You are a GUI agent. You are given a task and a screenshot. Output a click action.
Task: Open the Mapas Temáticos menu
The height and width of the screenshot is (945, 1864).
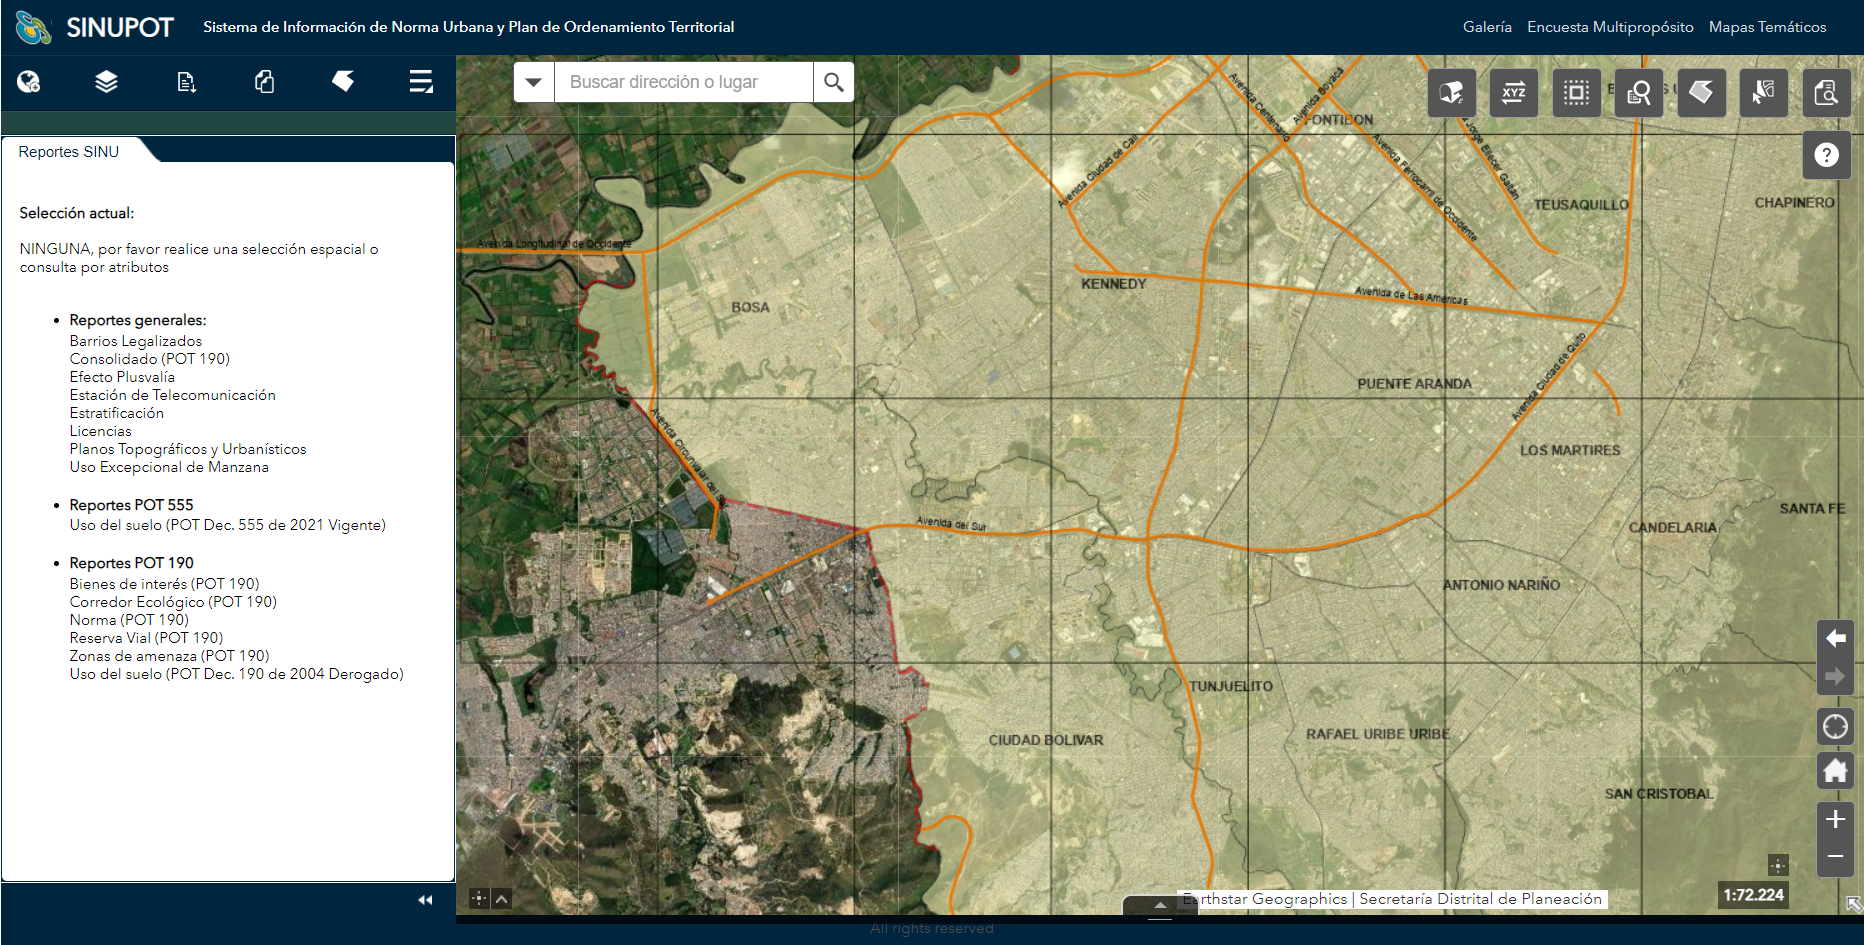tap(1767, 27)
